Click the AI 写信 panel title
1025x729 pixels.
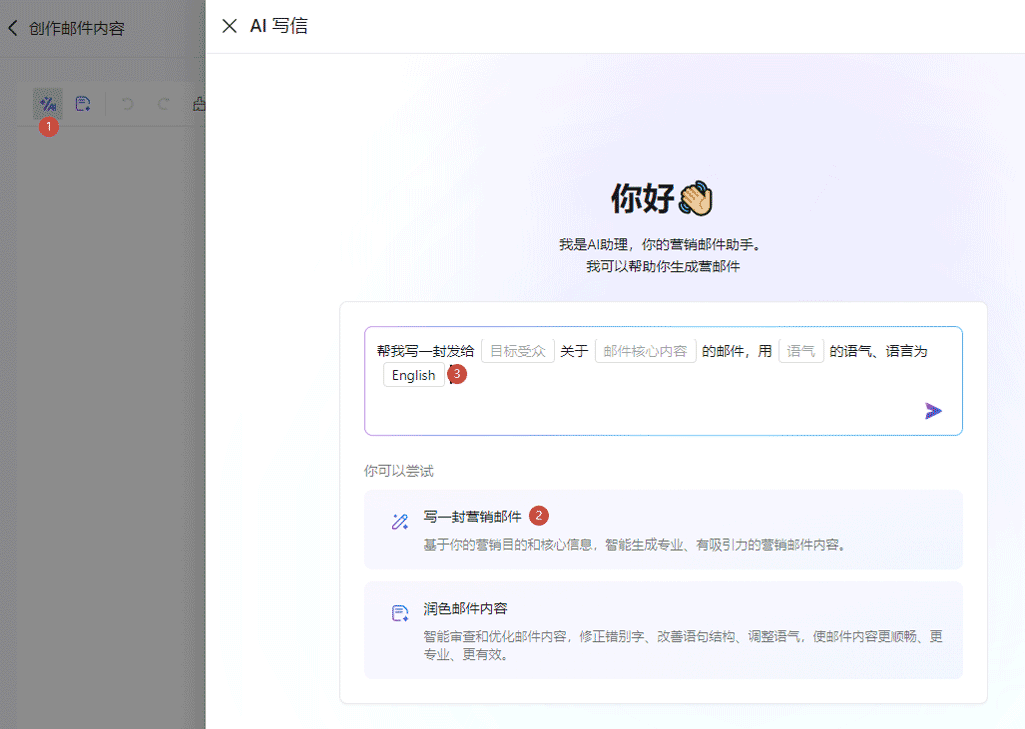(280, 26)
